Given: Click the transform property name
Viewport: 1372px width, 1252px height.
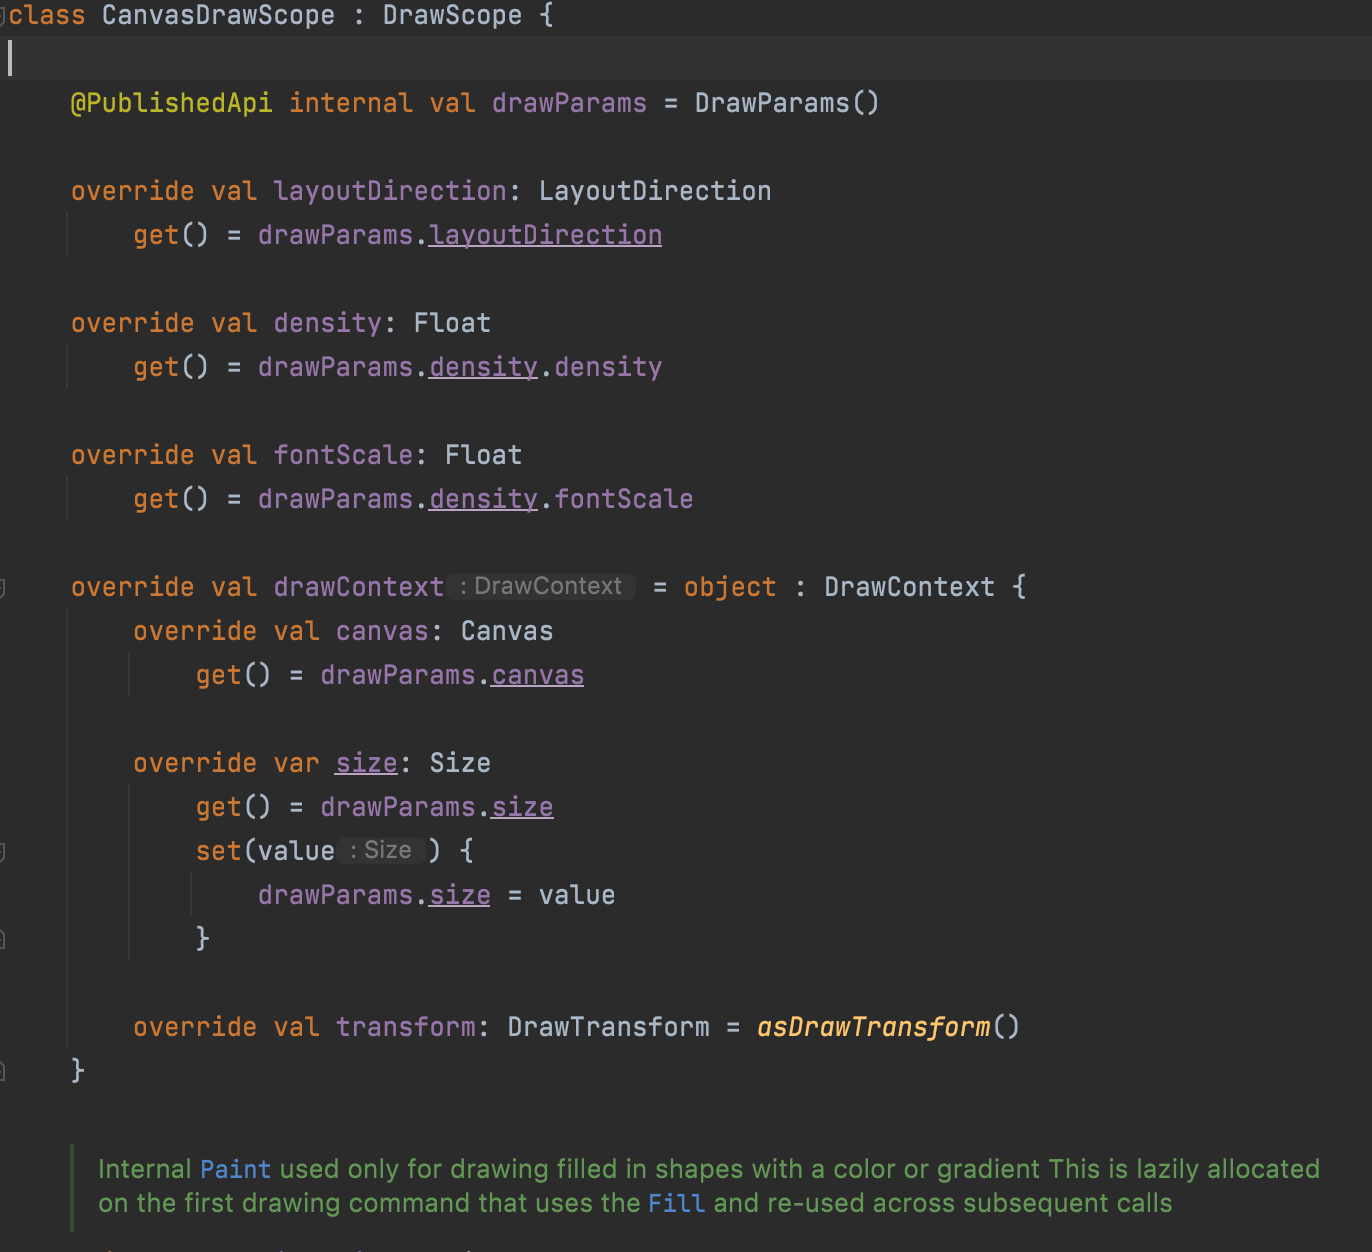Looking at the screenshot, I should tap(405, 1027).
